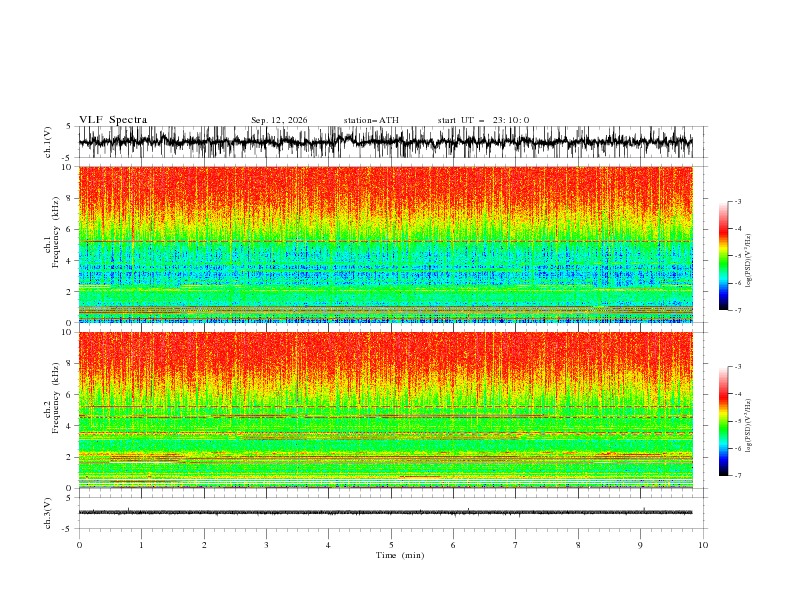Click the 9 minute tick on time axis
Image resolution: width=792 pixels, height=612 pixels.
click(640, 545)
